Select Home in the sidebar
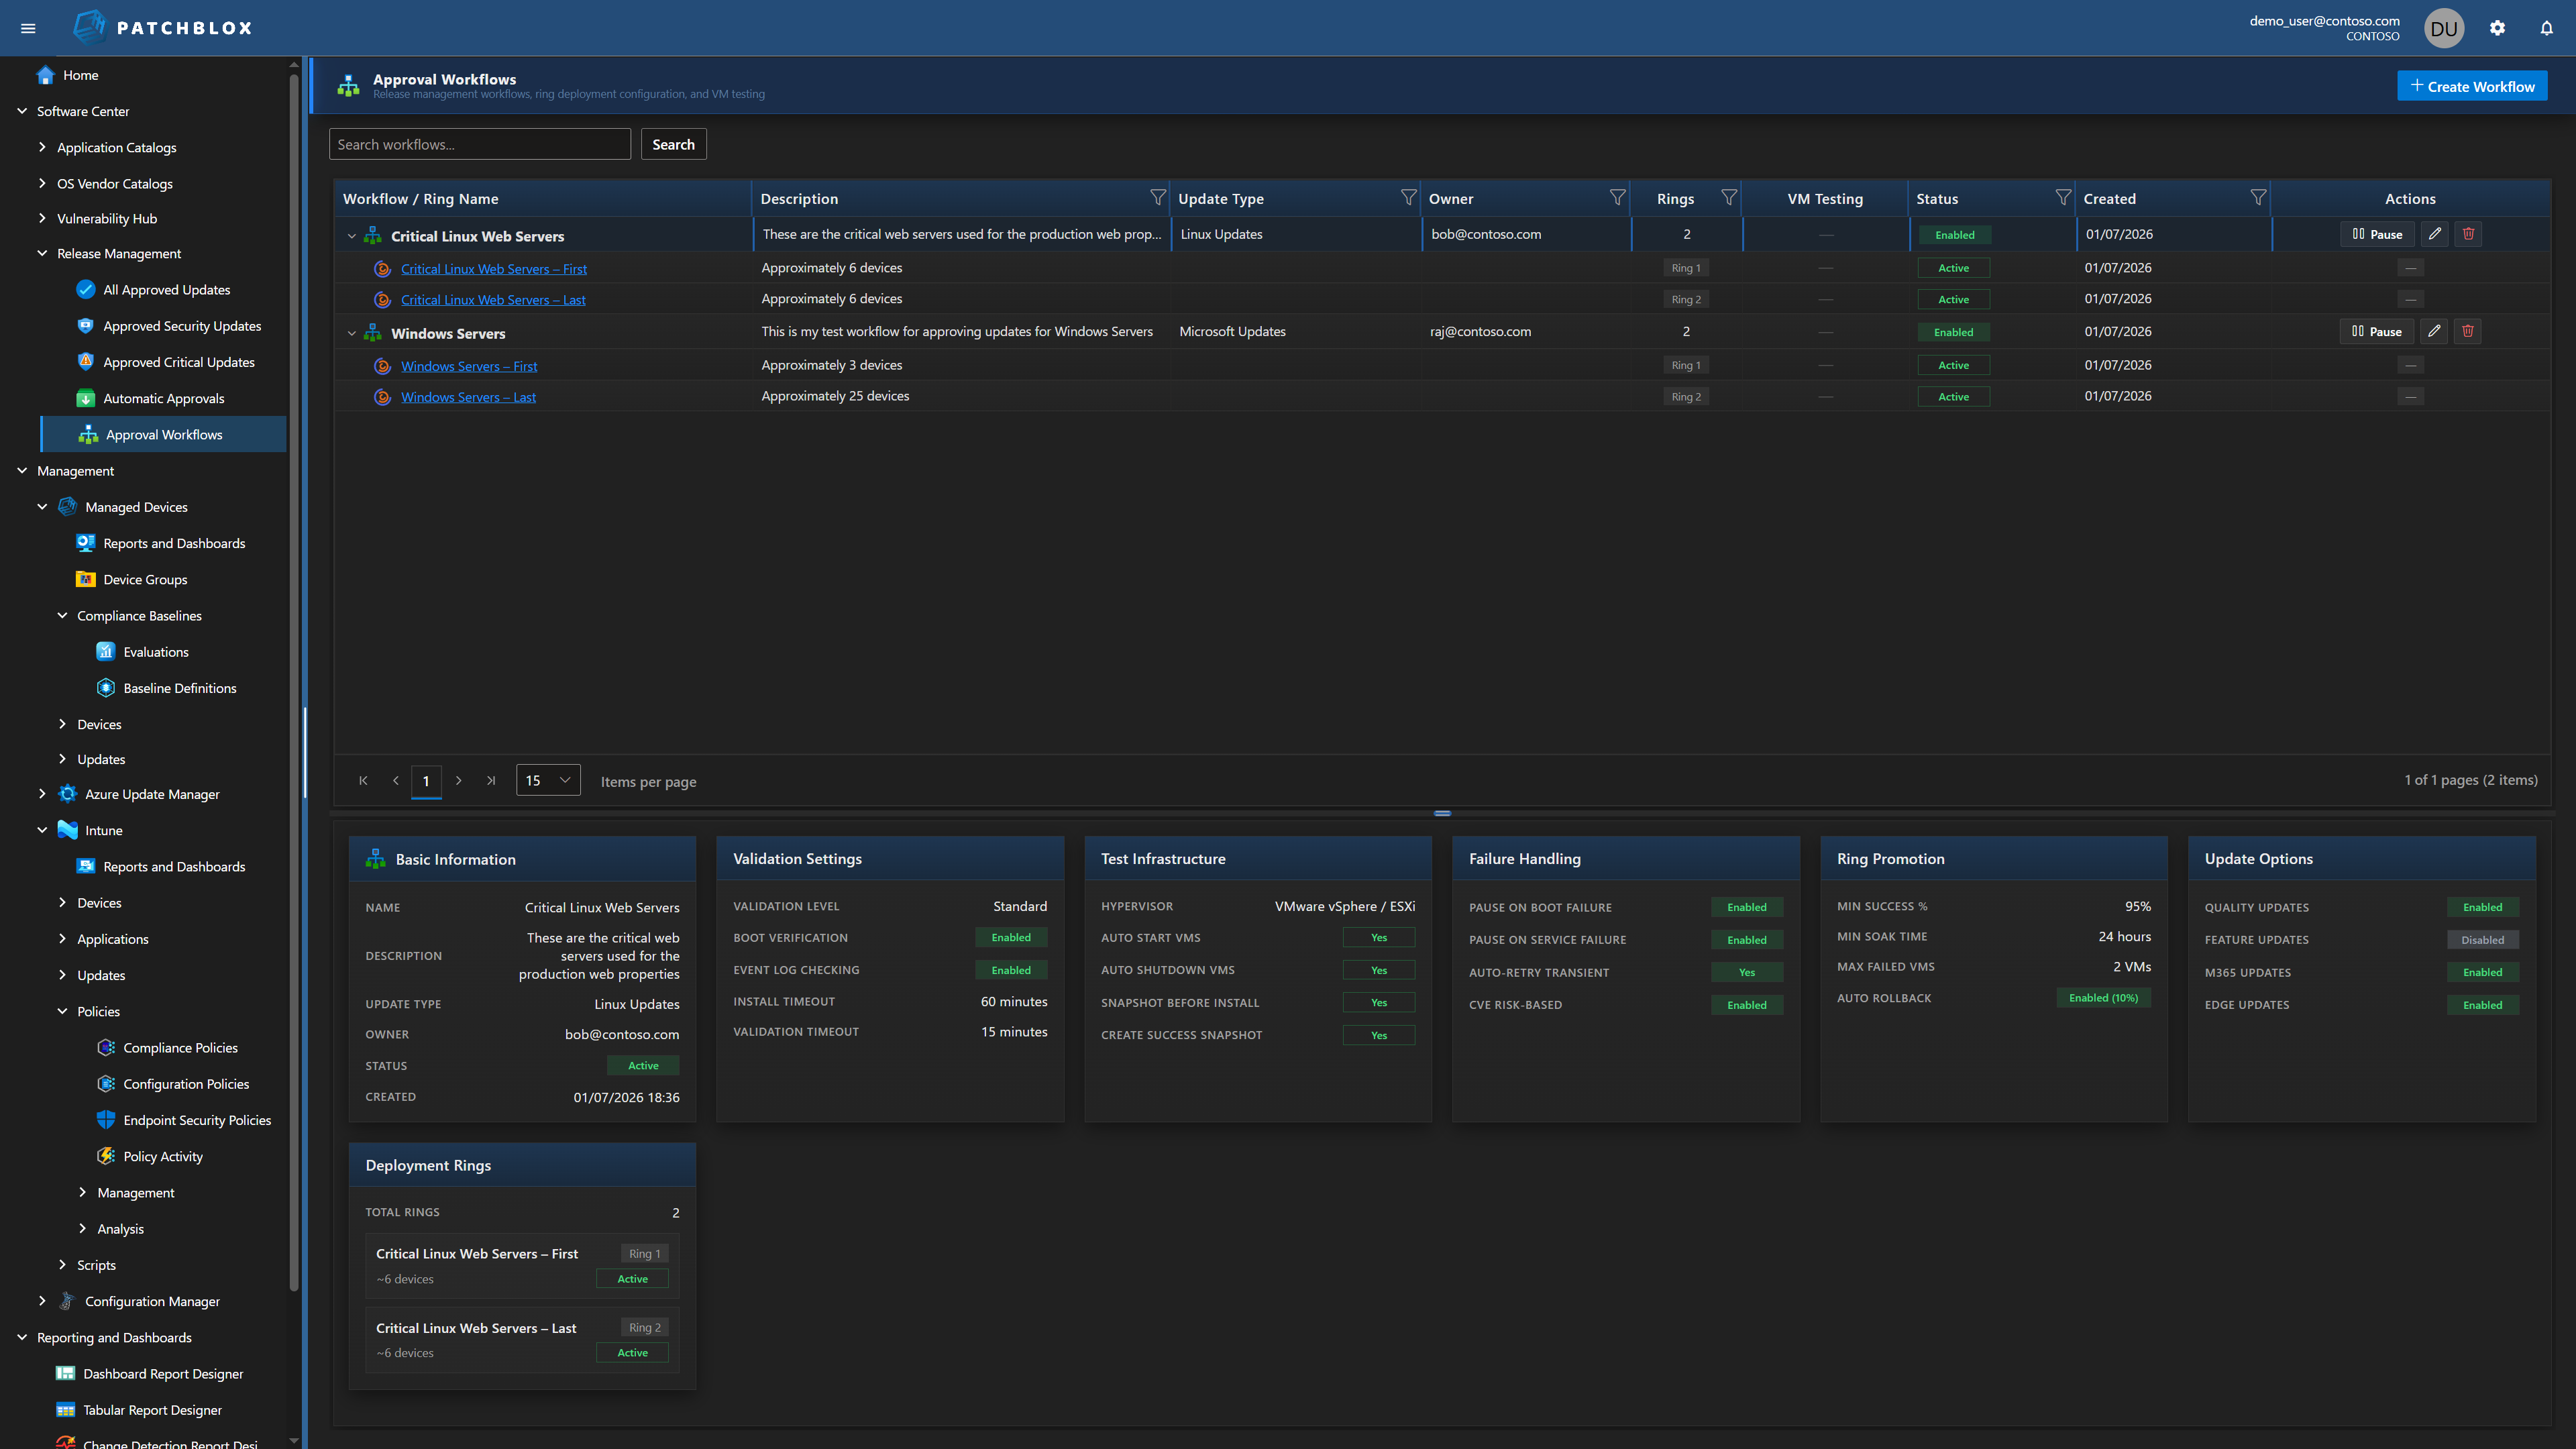The height and width of the screenshot is (1449, 2576). (80, 75)
